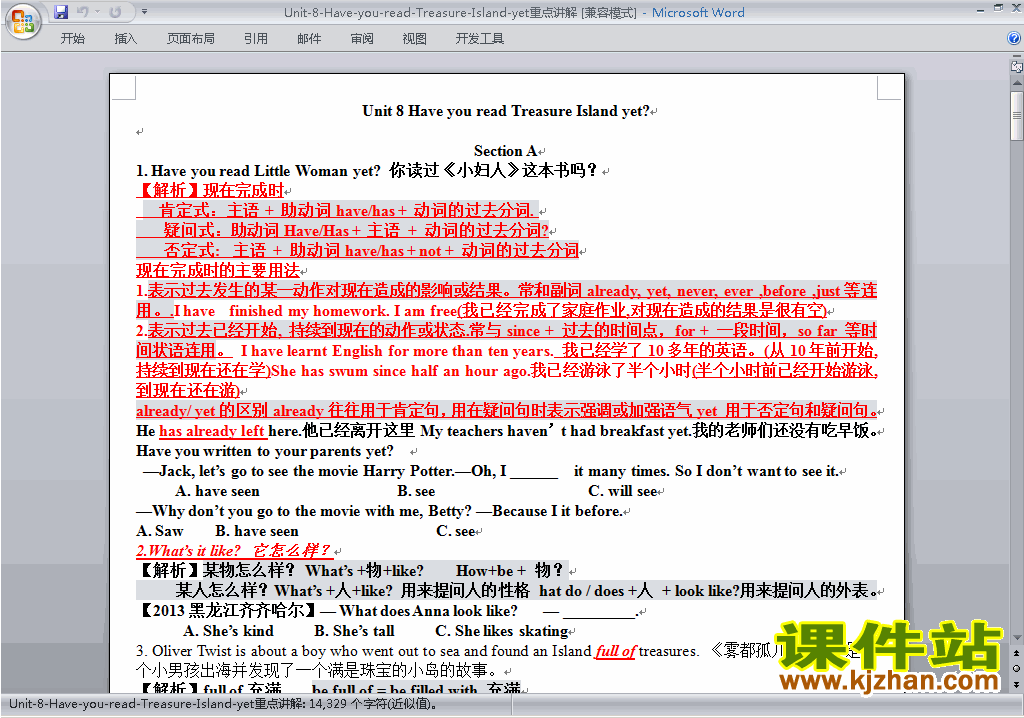This screenshot has height=718, width=1024.
Task: Click option 'B. have seen' under Betty question
Action: point(257,531)
